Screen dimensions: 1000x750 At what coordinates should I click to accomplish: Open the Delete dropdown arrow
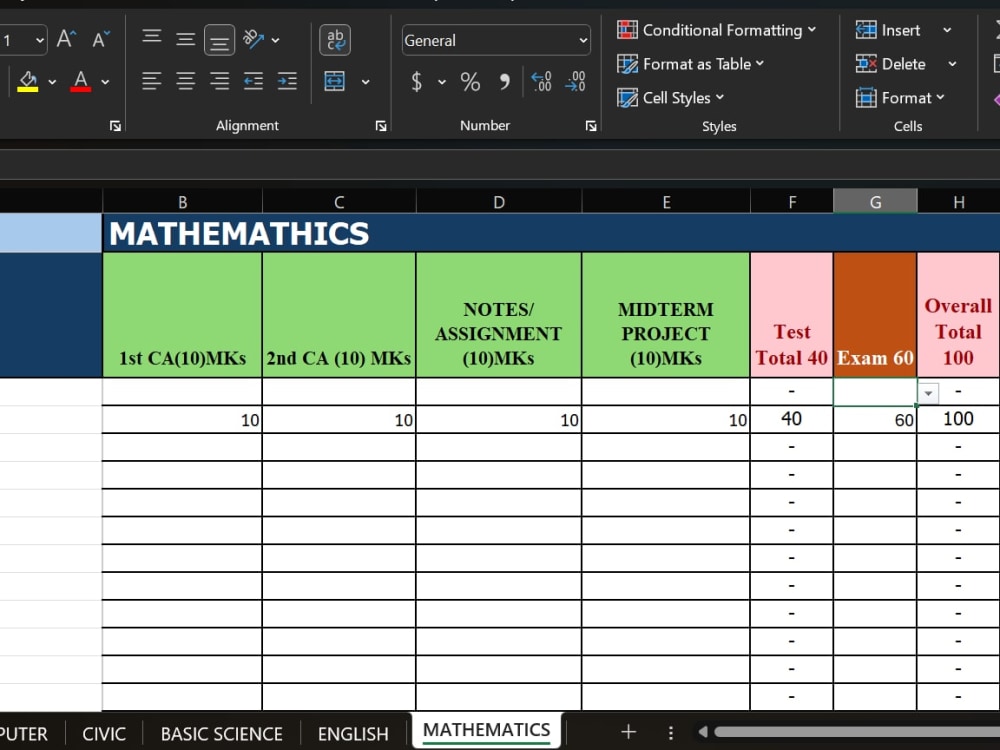[952, 64]
